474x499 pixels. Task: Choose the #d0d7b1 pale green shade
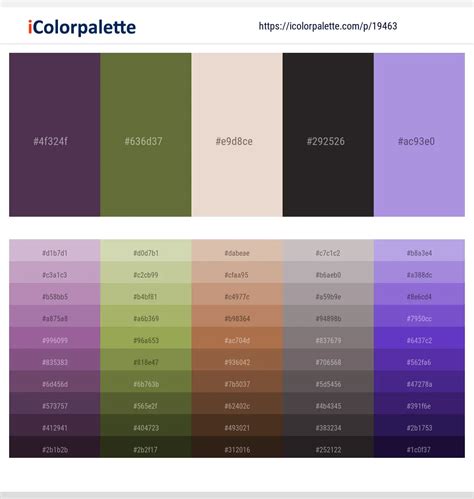pos(146,250)
